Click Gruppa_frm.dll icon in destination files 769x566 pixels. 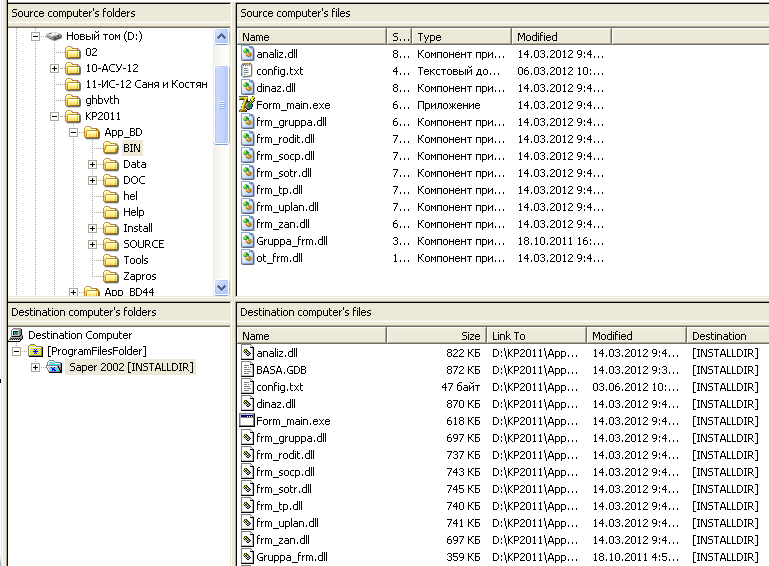(x=248, y=557)
